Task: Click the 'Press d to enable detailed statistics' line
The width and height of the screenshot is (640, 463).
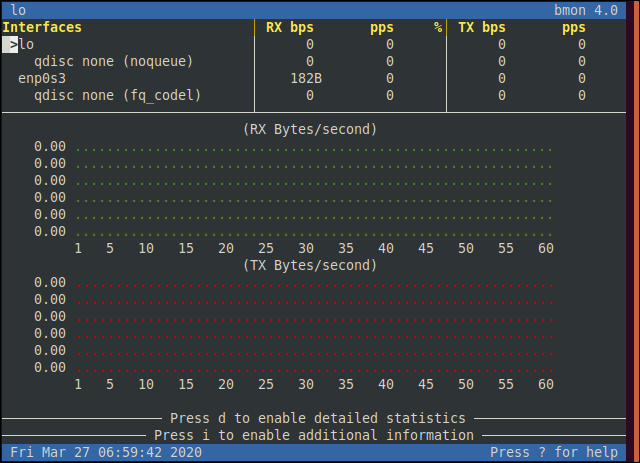Action: [x=318, y=418]
